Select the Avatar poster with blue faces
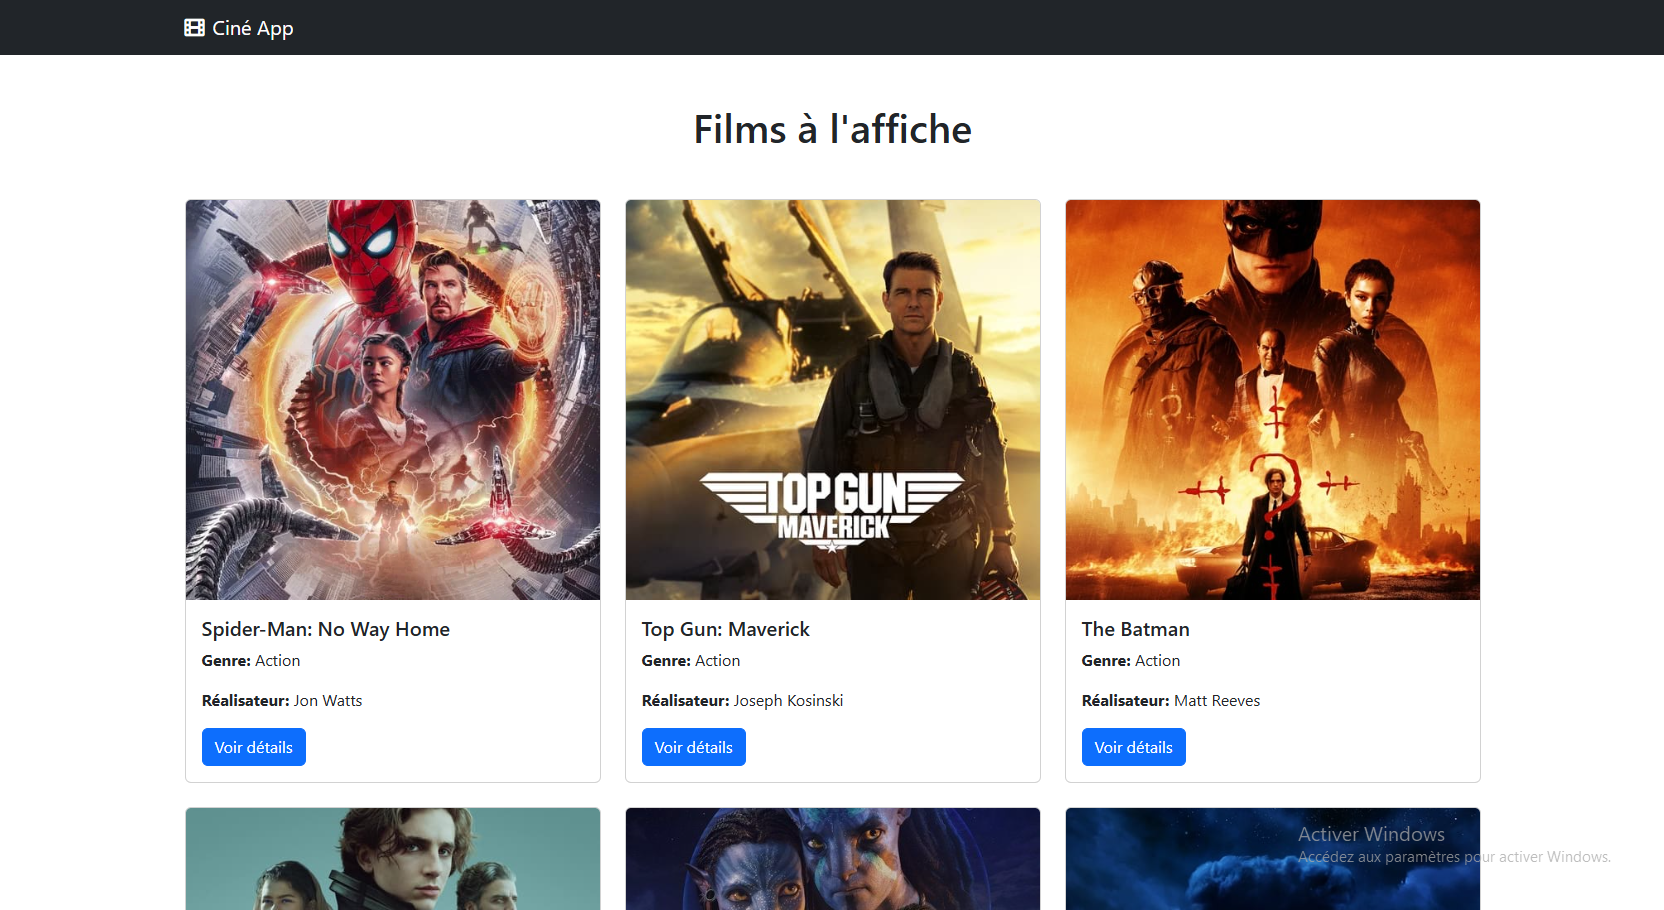Viewport: 1664px width, 910px height. [833, 859]
